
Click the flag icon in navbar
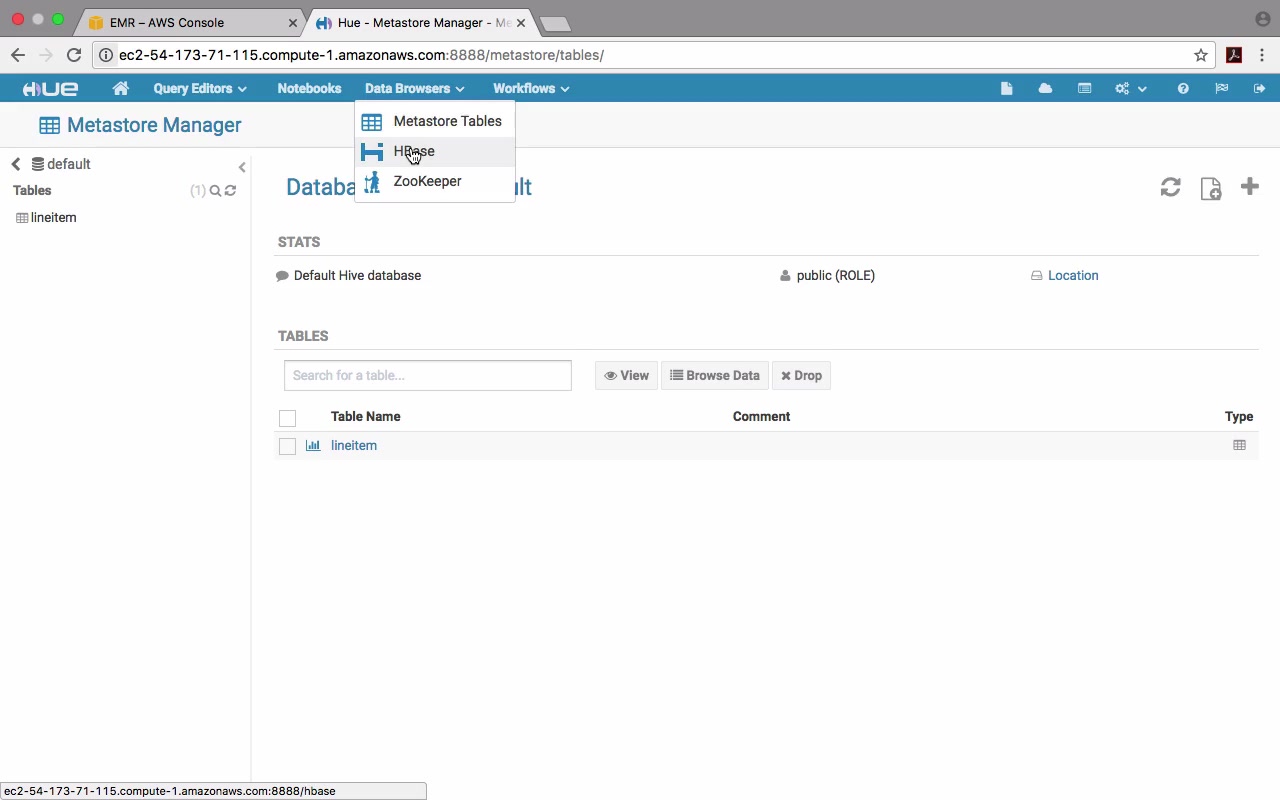[x=1221, y=88]
